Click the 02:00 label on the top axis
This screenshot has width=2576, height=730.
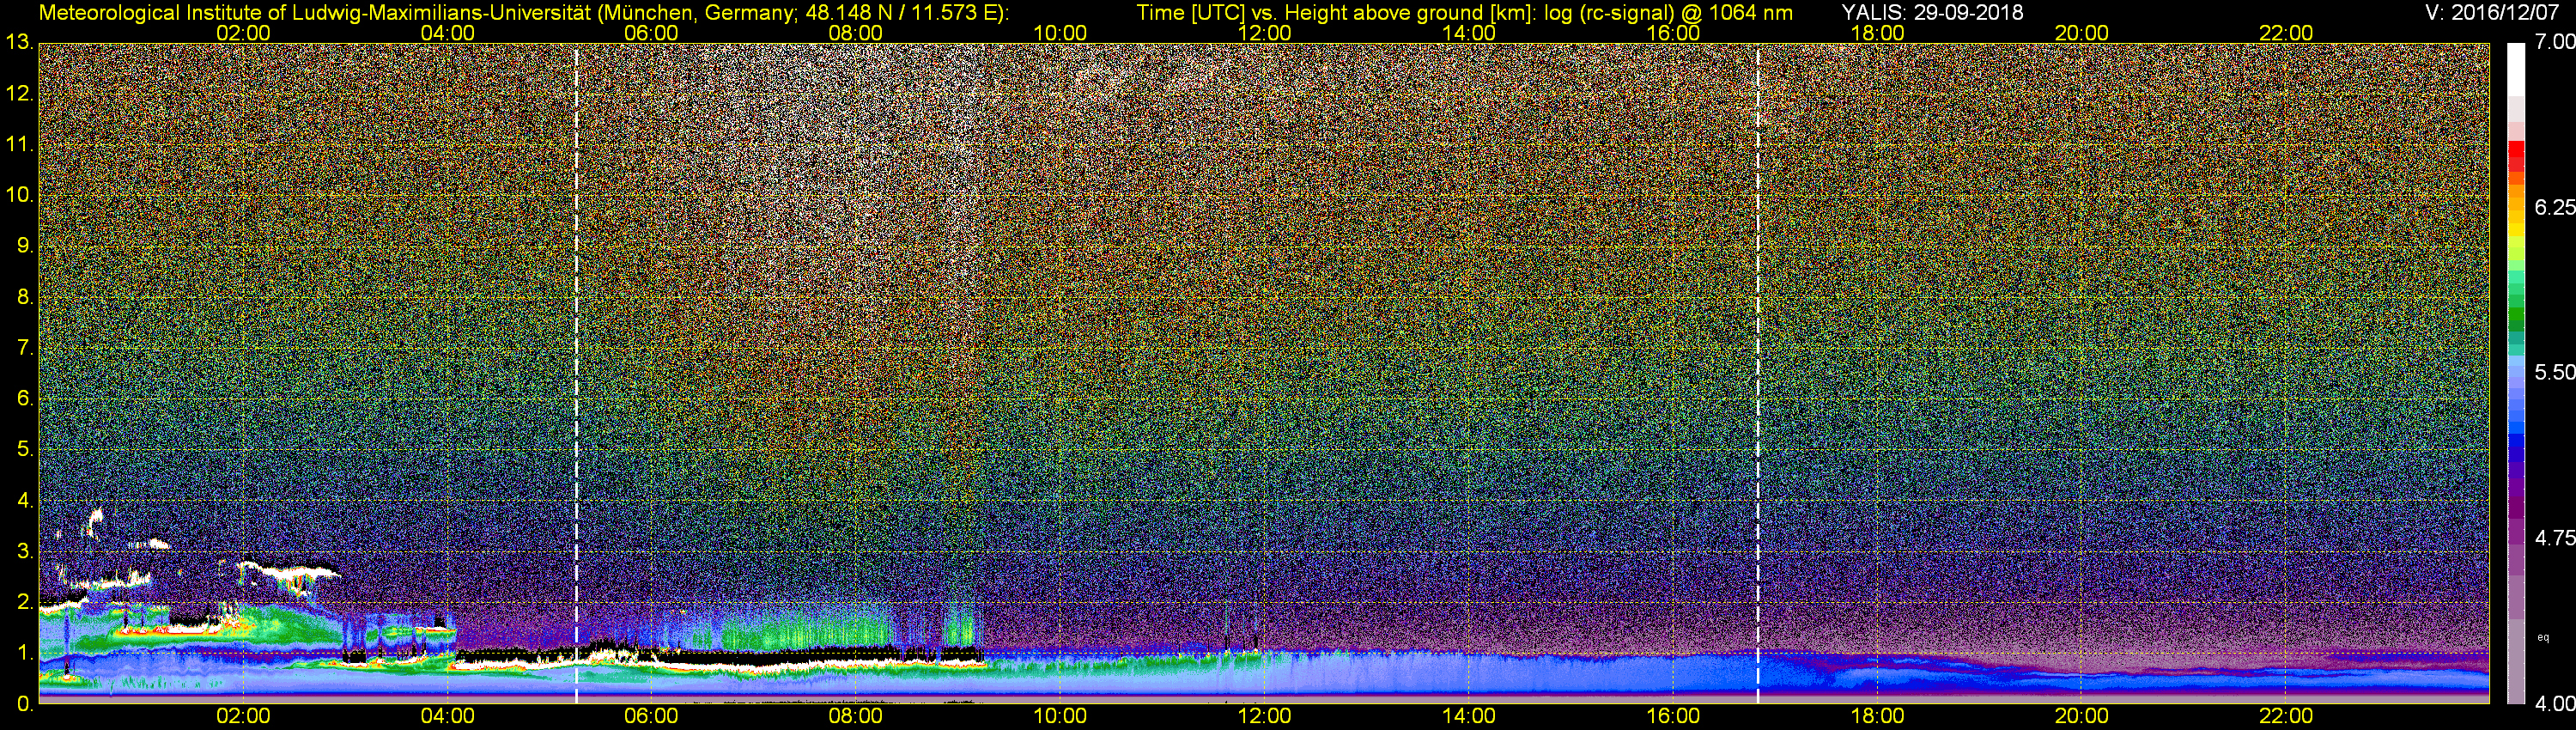(243, 33)
